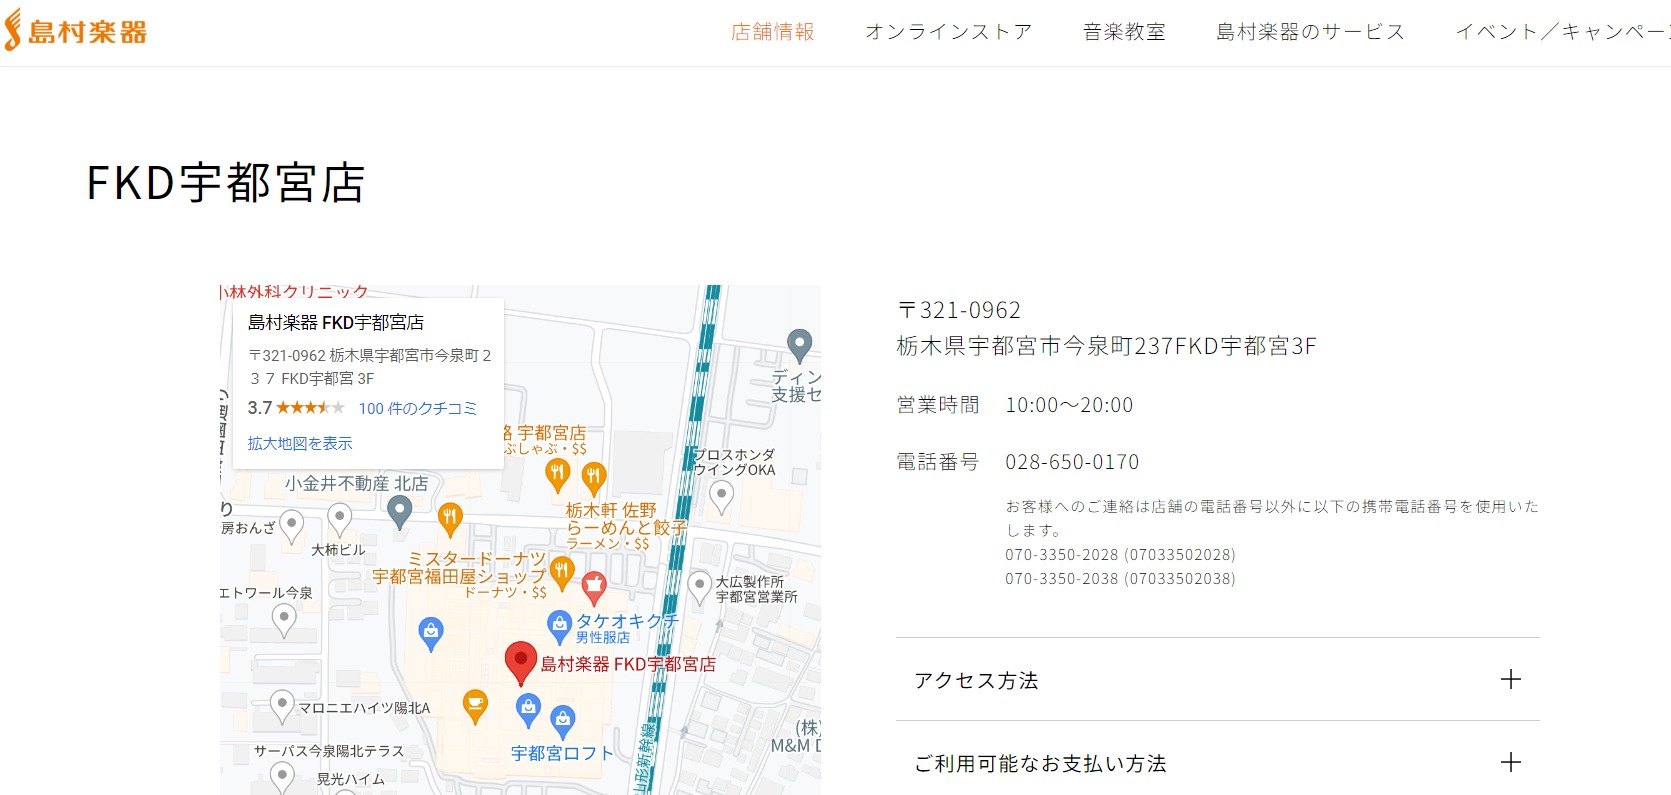Select the blue 宇都宮ロフト shopping pin
The width and height of the screenshot is (1671, 795).
coord(563,722)
